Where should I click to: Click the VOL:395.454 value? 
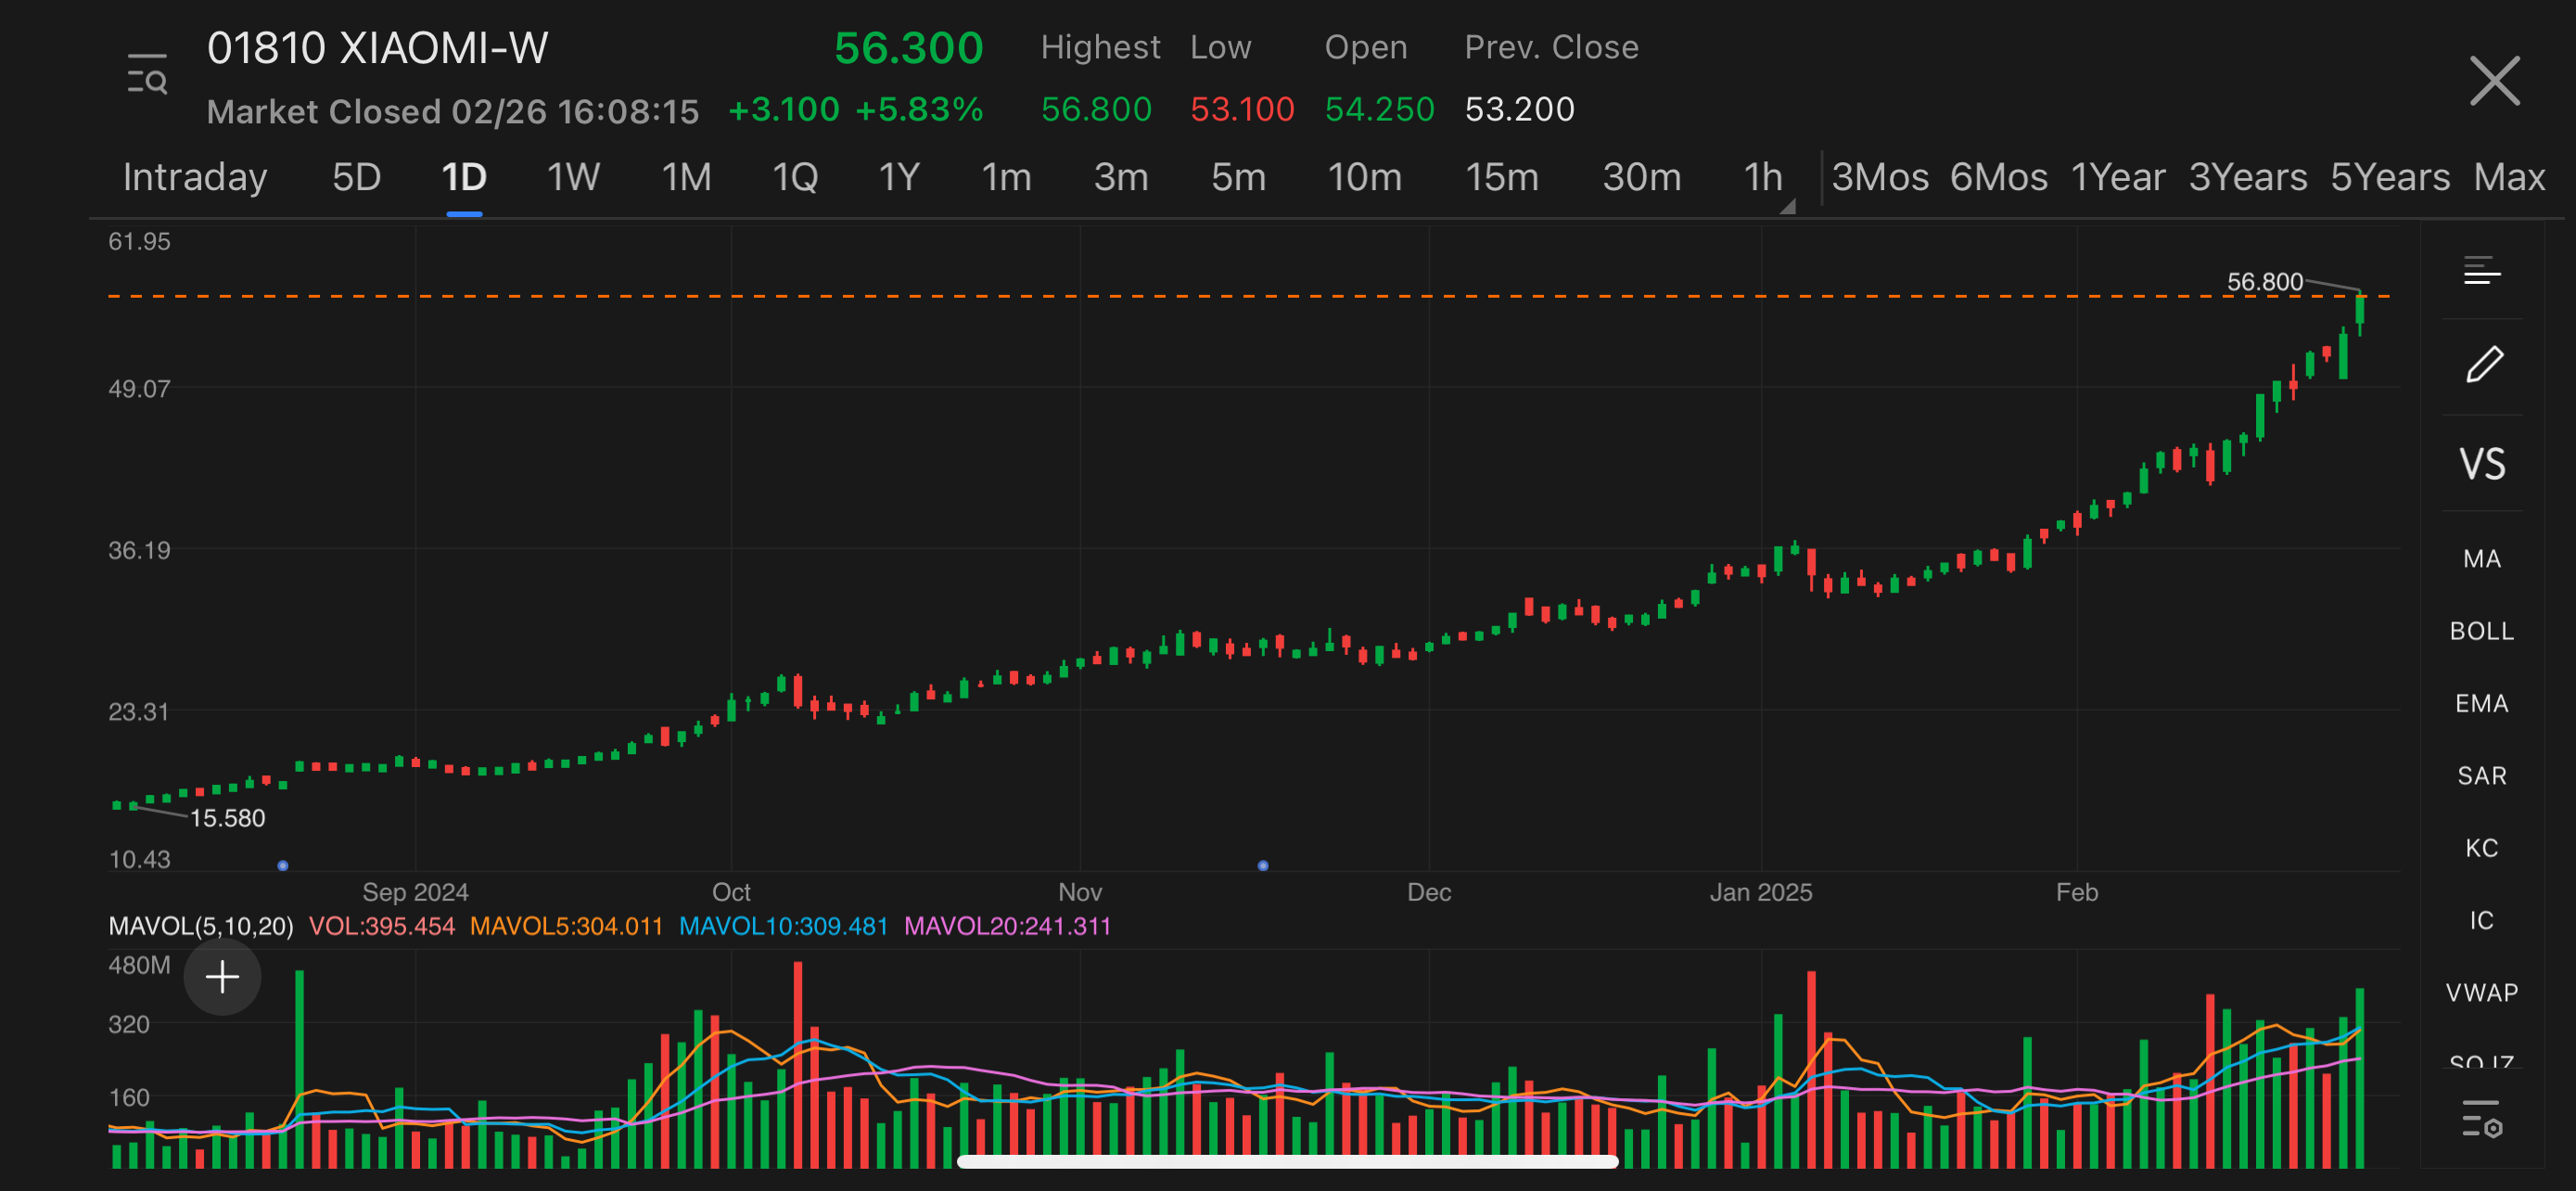click(381, 926)
